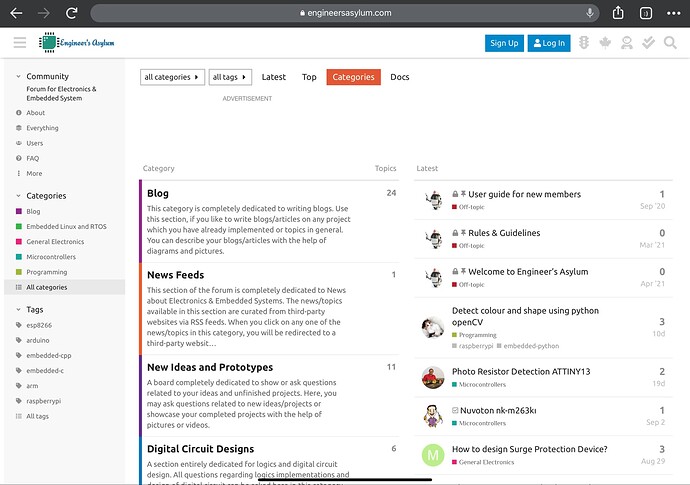The width and height of the screenshot is (690, 485).
Task: Click avatar beside Photo Resistor Detection topic
Action: (x=433, y=378)
